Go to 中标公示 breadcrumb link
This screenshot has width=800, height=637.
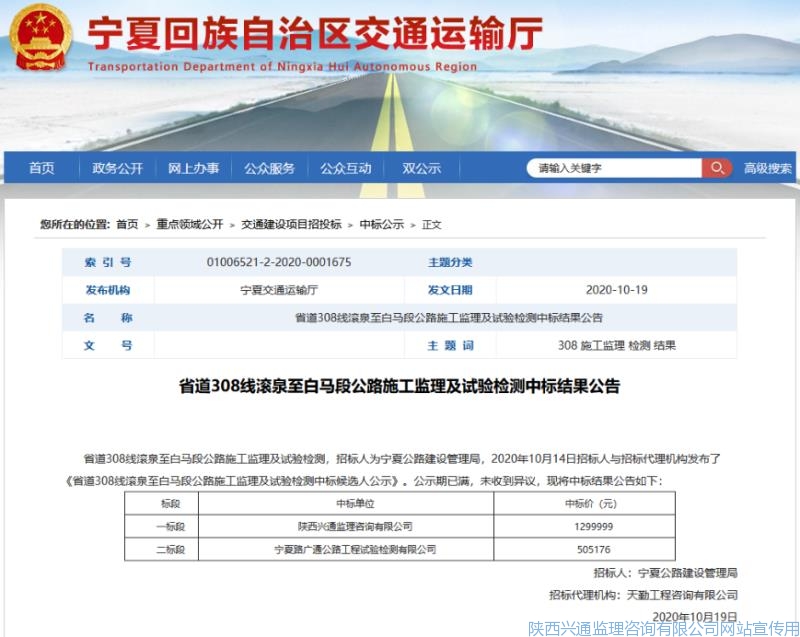coord(382,224)
